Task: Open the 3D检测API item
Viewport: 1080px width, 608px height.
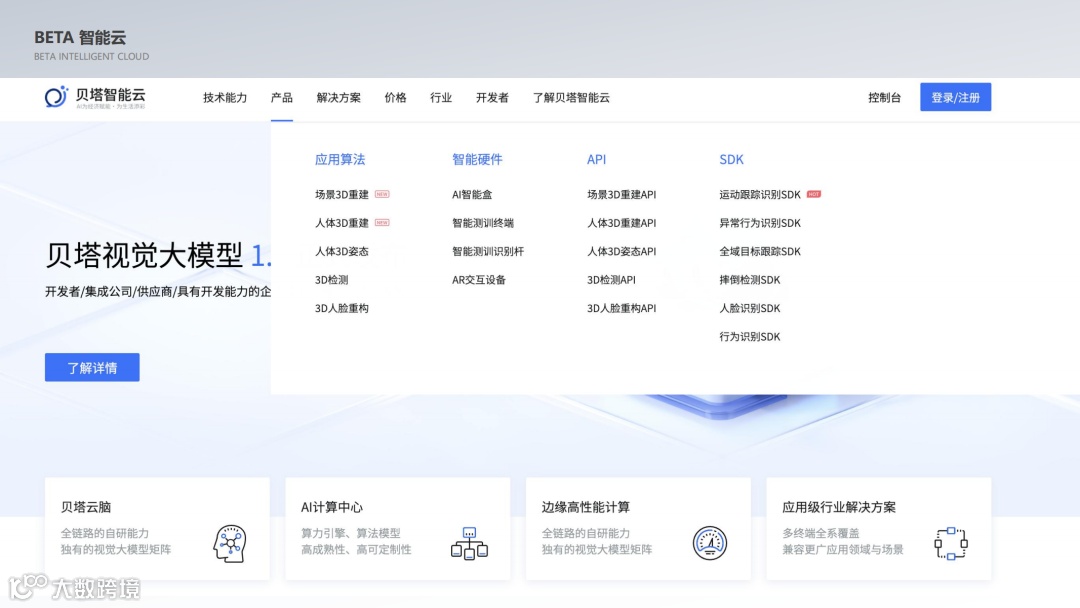Action: [611, 280]
